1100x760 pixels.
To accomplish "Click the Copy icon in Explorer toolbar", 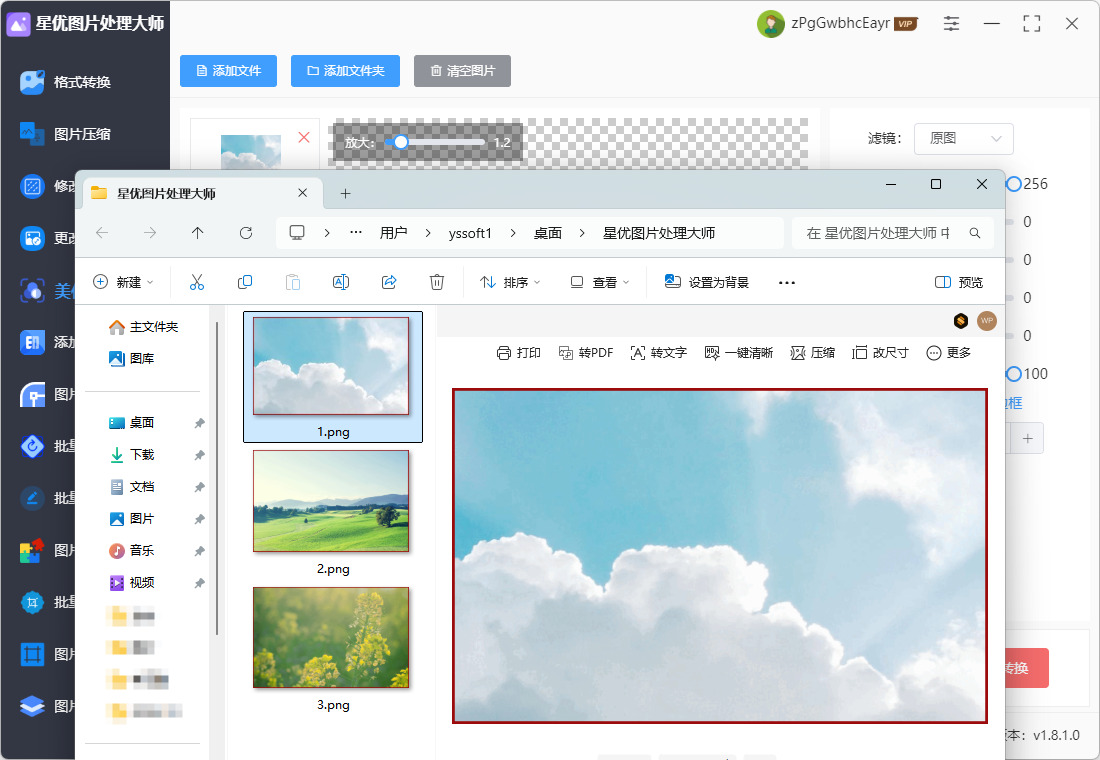I will click(x=245, y=282).
